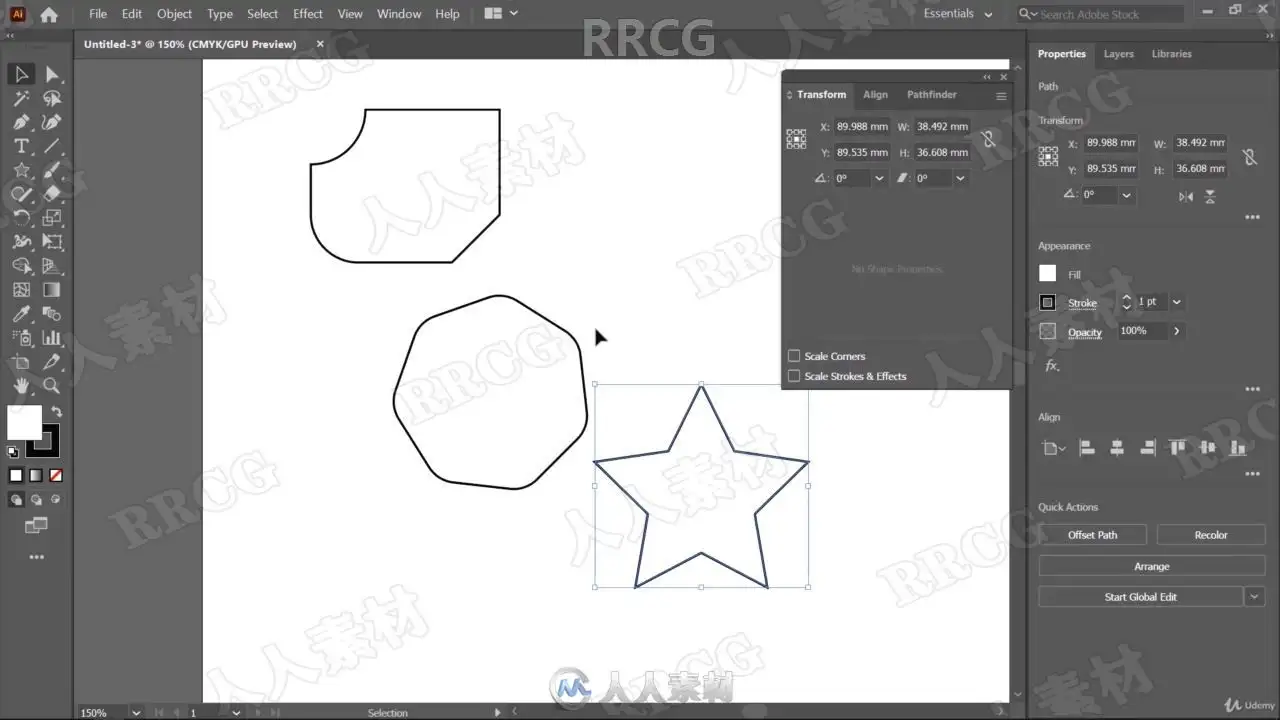Select the Shaper tool

tap(21, 194)
